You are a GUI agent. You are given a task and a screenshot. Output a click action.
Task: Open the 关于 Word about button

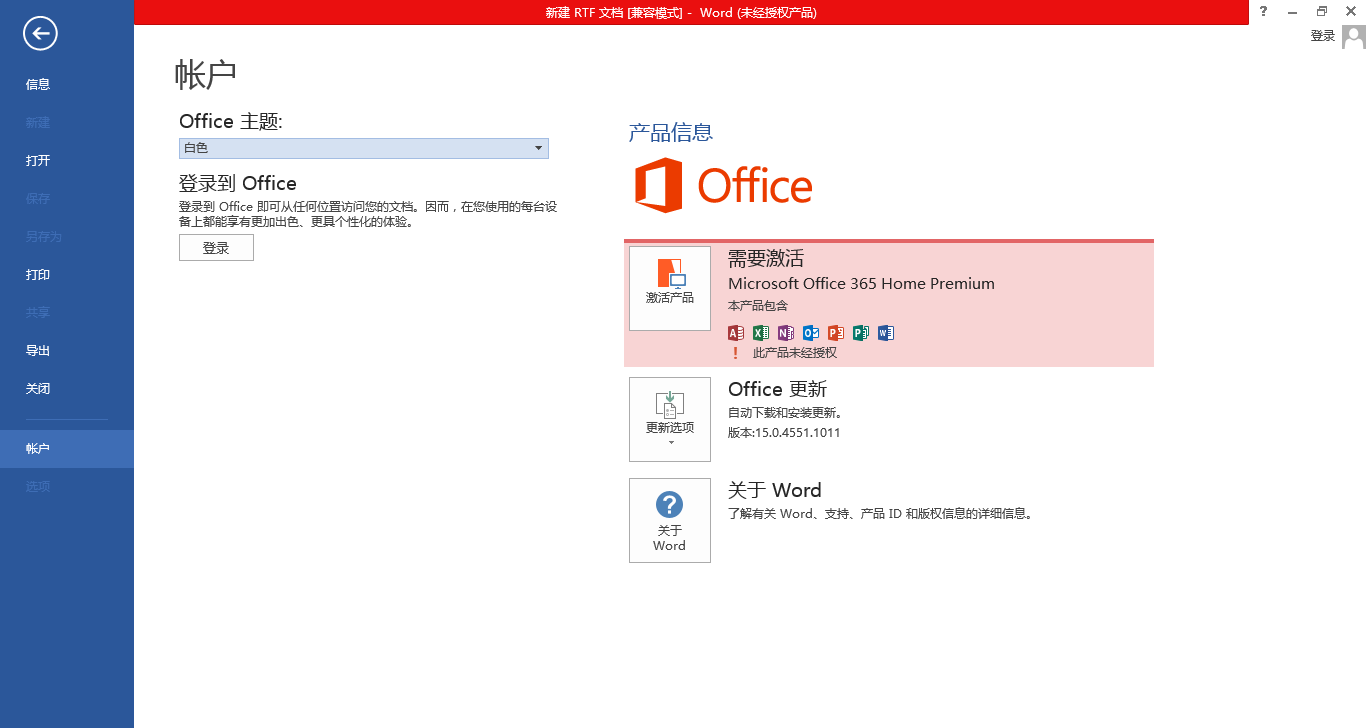pos(670,520)
